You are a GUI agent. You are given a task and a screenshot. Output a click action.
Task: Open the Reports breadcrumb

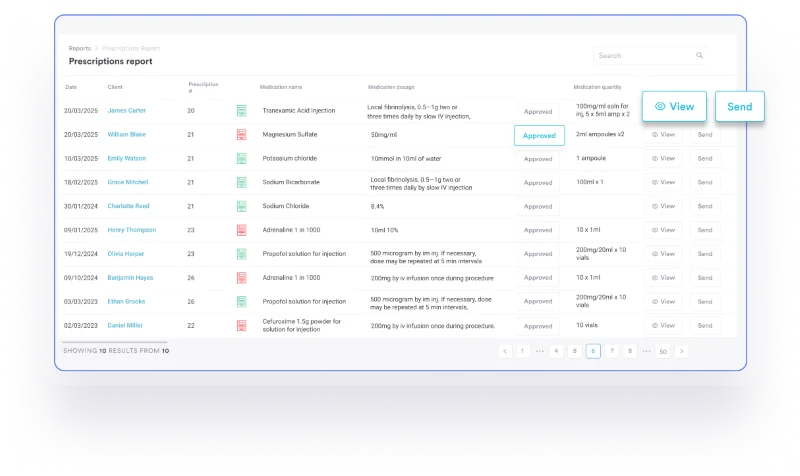pyautogui.click(x=79, y=48)
